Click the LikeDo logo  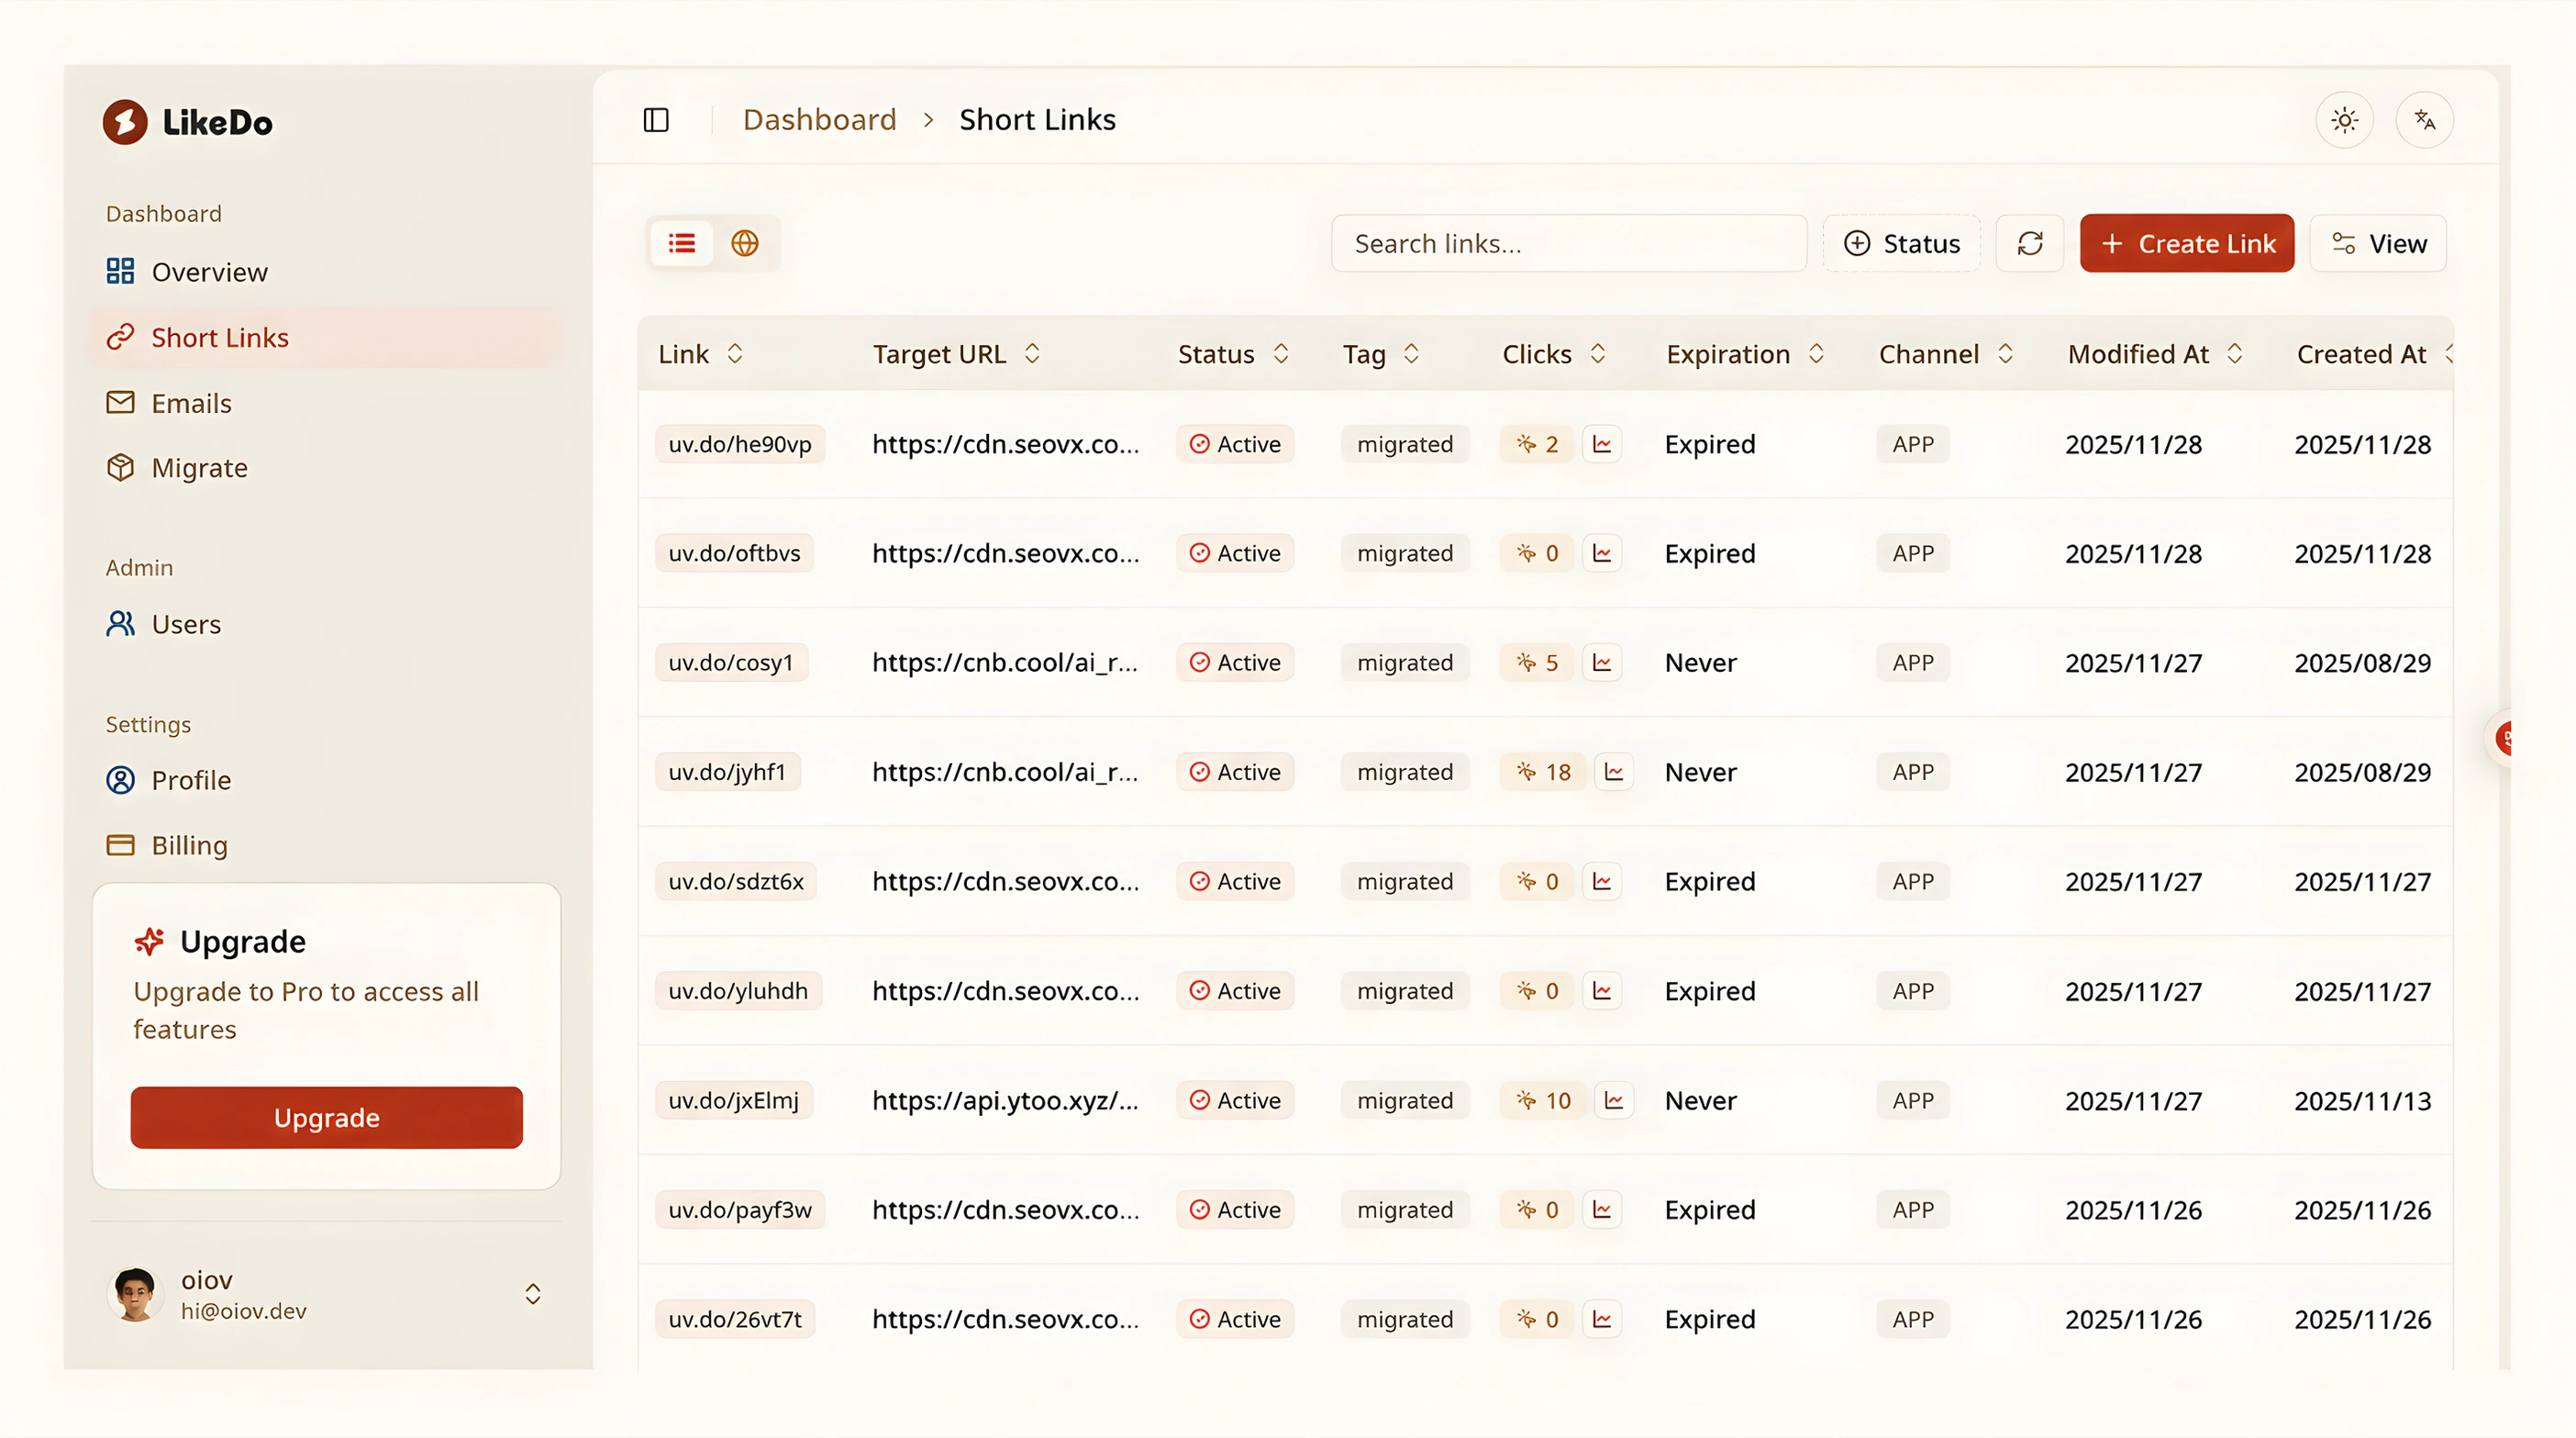(x=187, y=122)
